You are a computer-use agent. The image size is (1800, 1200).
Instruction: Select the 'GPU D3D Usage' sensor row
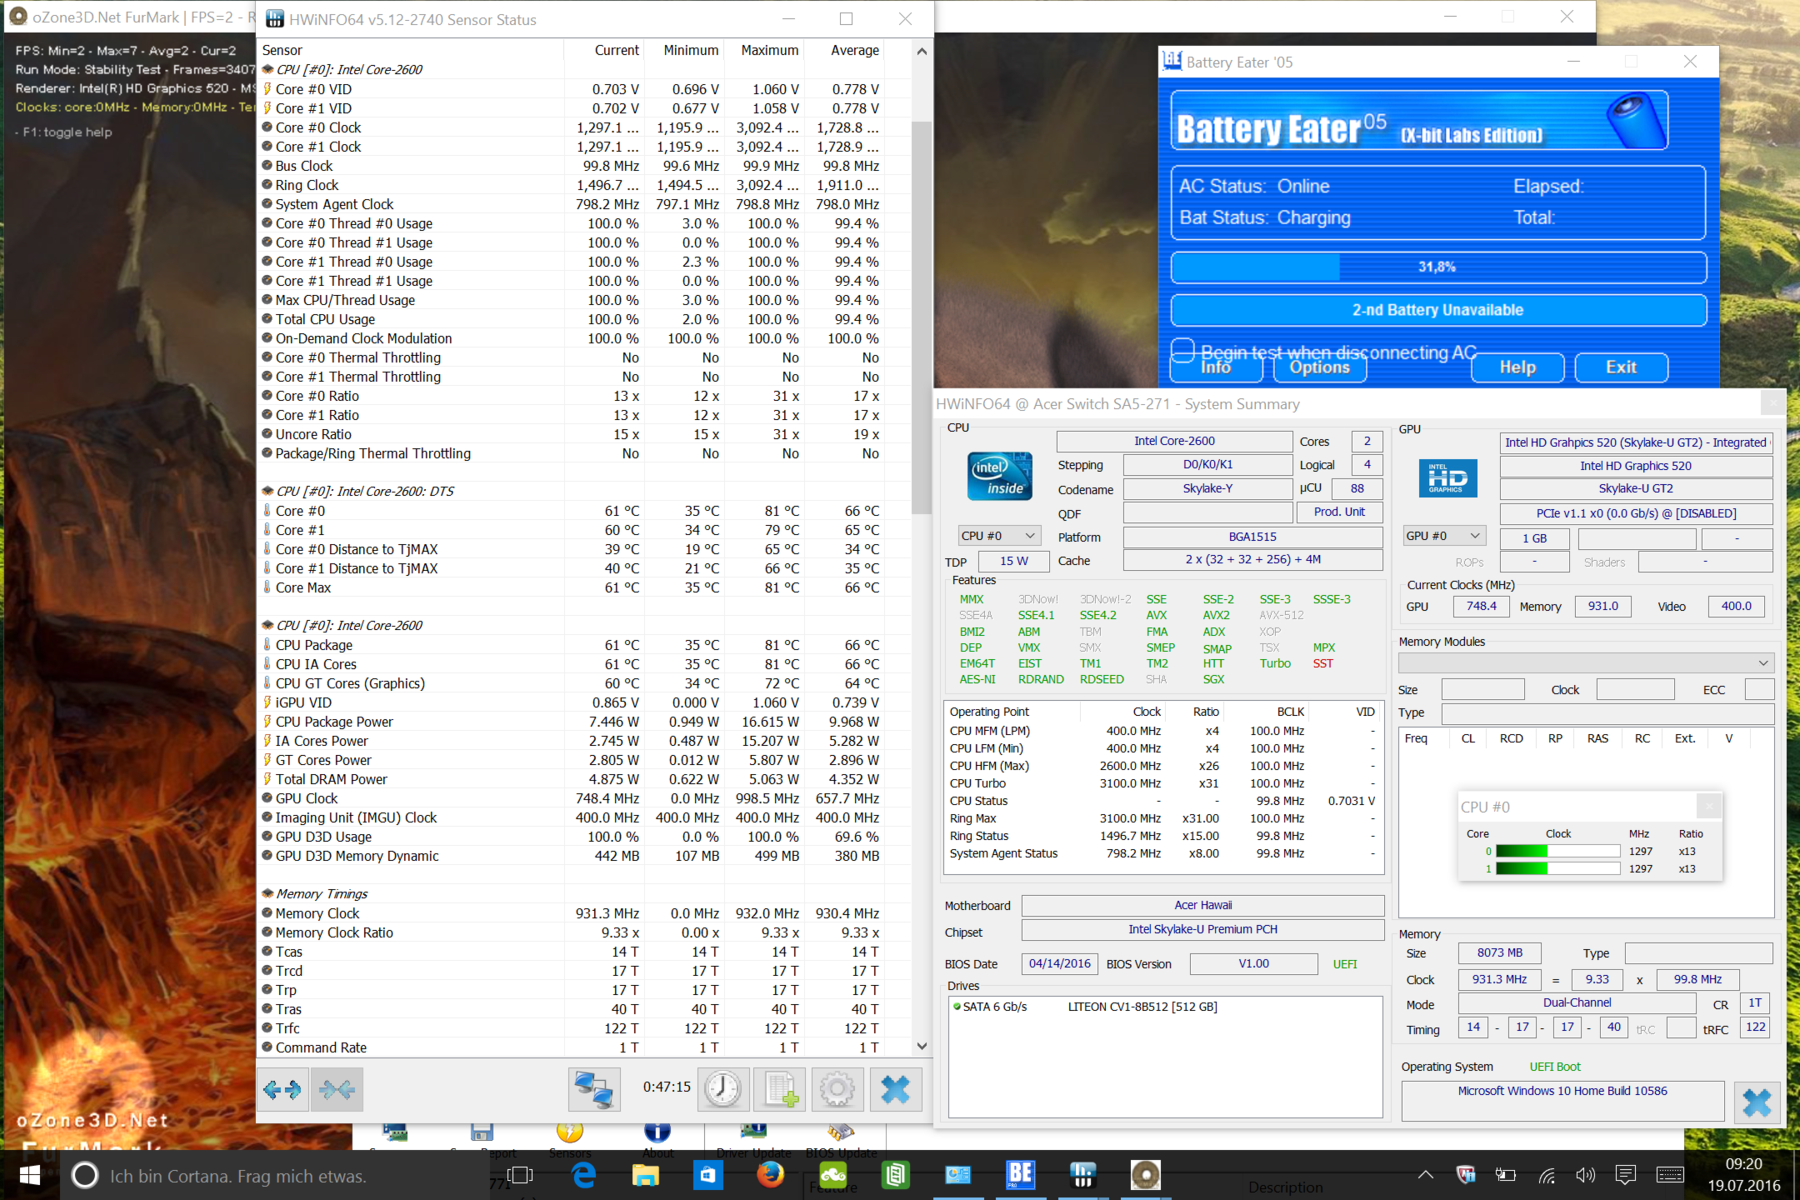[x=572, y=837]
